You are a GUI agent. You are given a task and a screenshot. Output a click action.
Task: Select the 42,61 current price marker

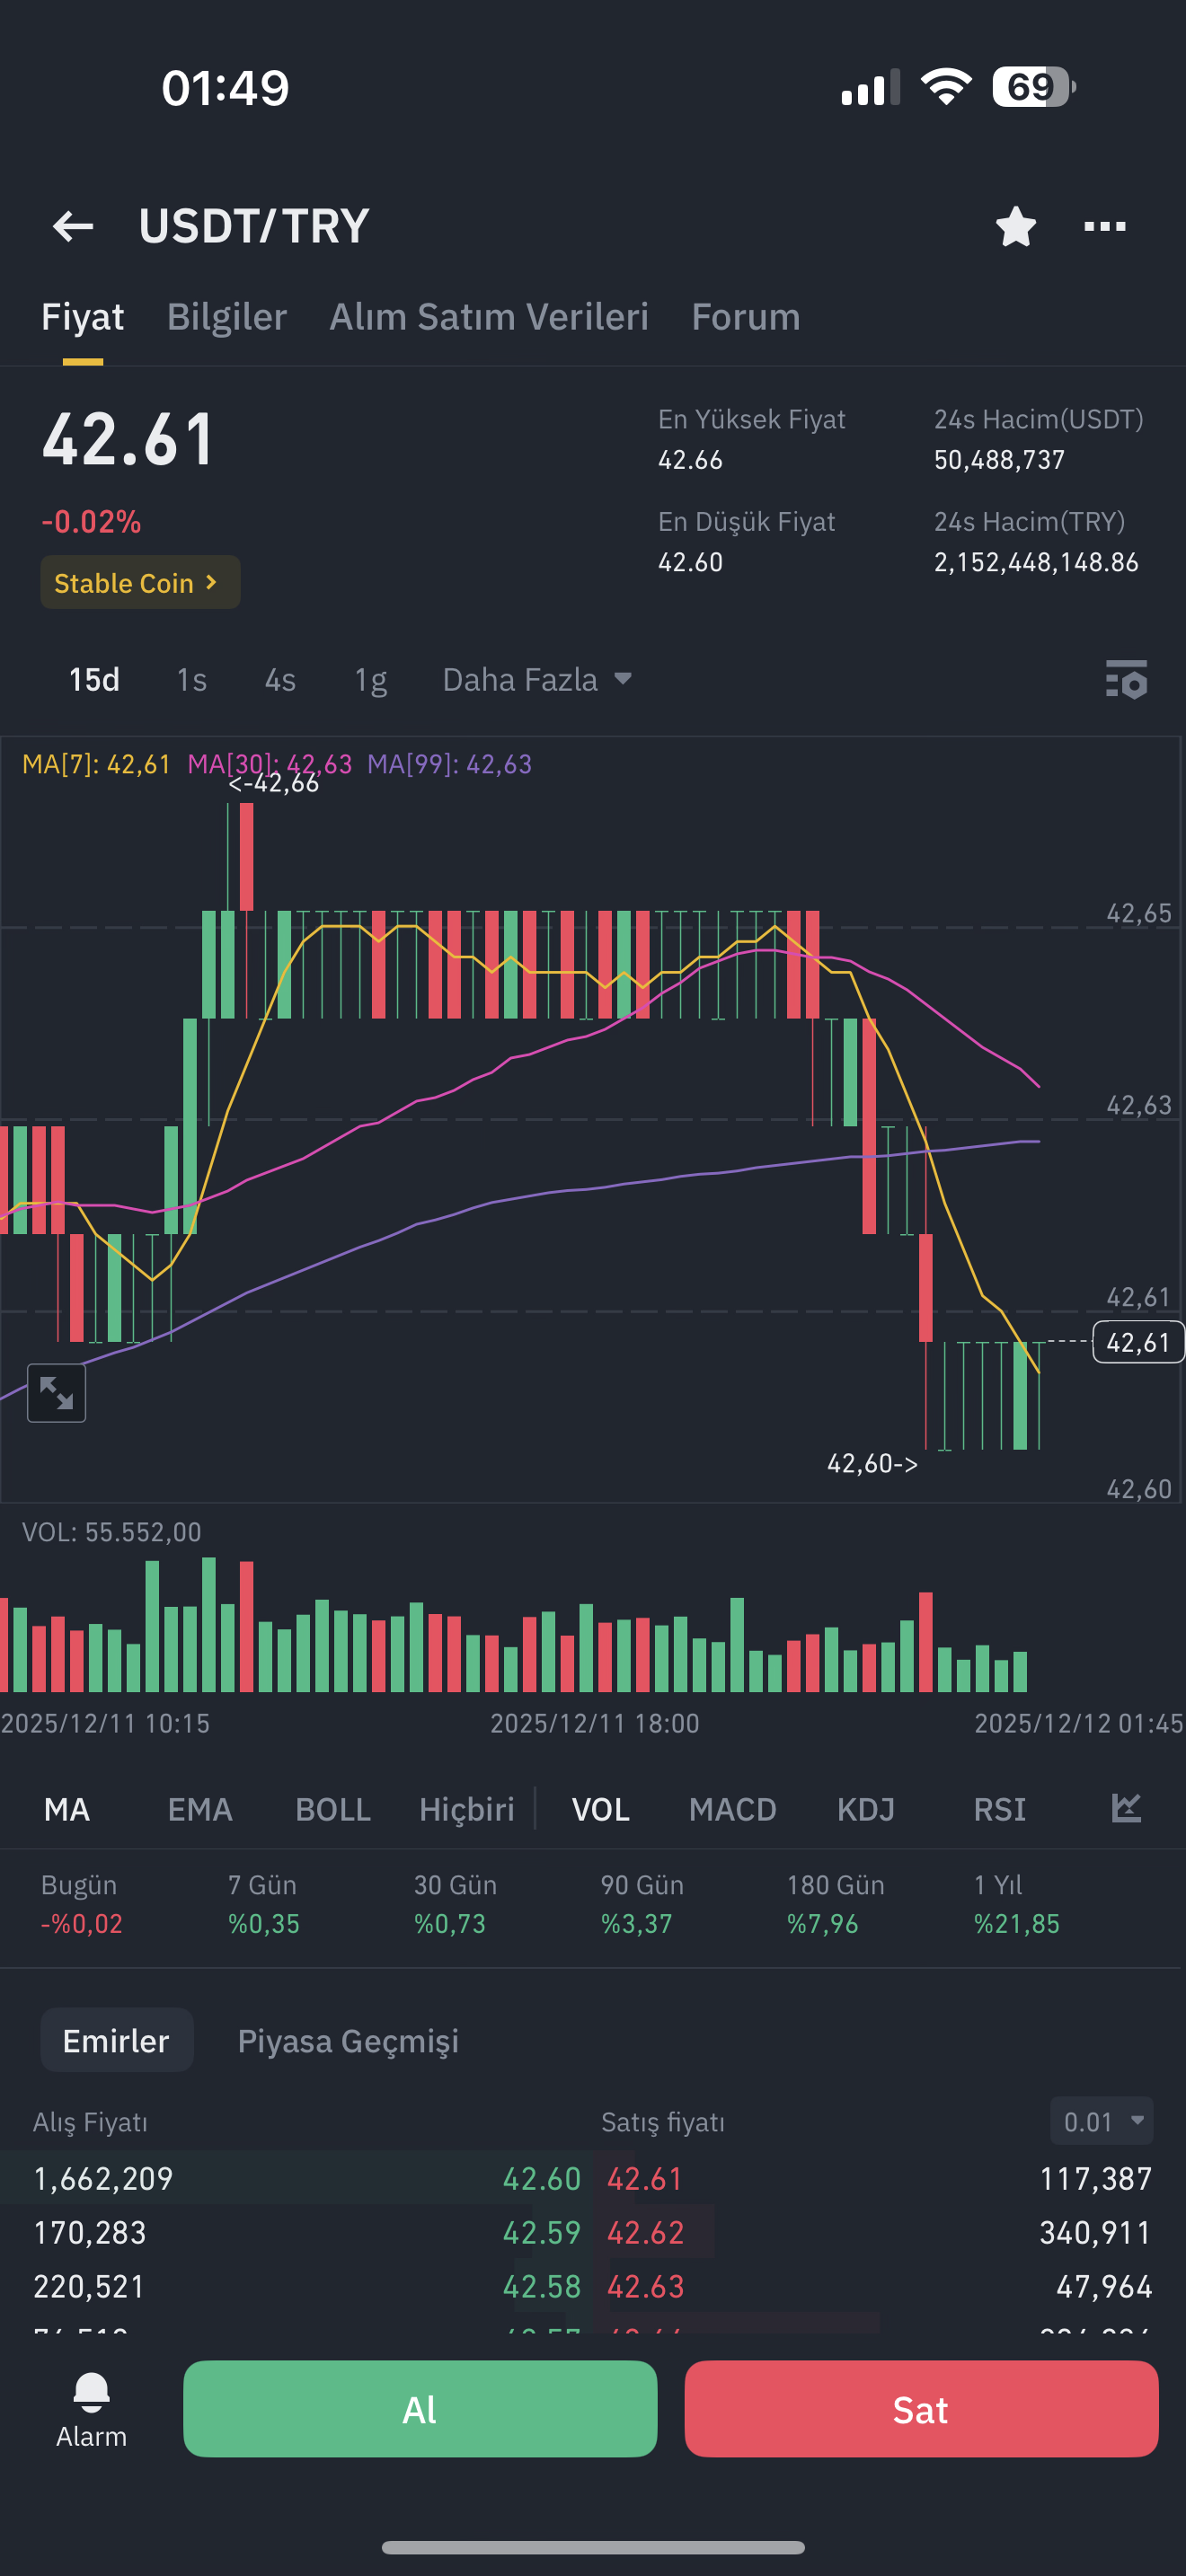(x=1138, y=1341)
